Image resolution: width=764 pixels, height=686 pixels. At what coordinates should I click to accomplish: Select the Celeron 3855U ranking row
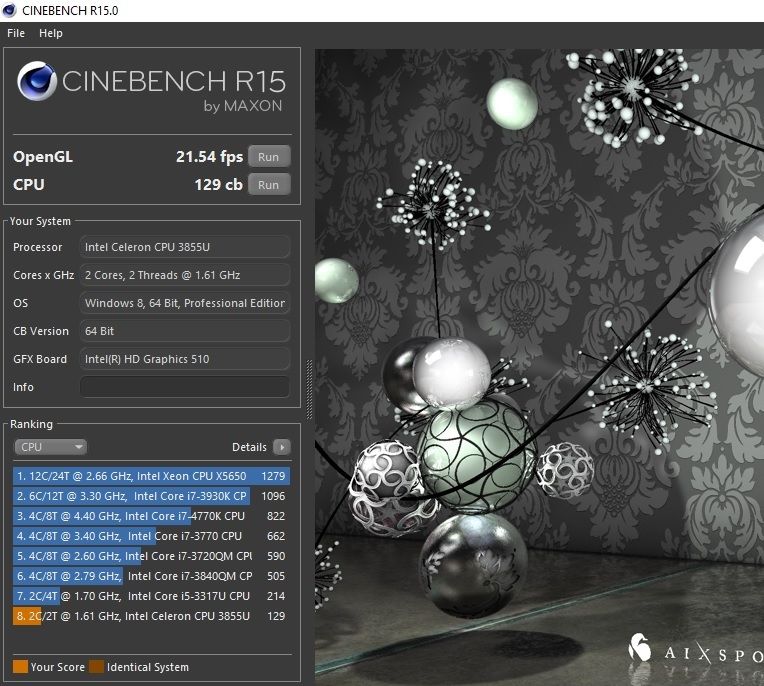point(151,617)
